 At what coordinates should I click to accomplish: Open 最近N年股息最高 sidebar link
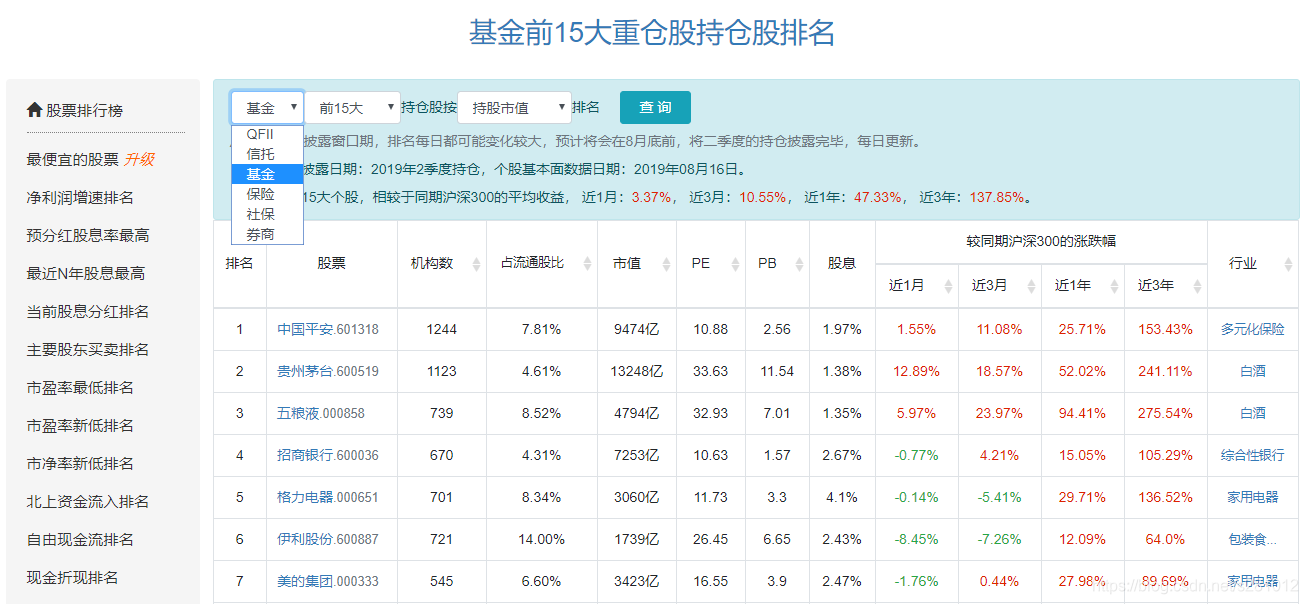86,274
